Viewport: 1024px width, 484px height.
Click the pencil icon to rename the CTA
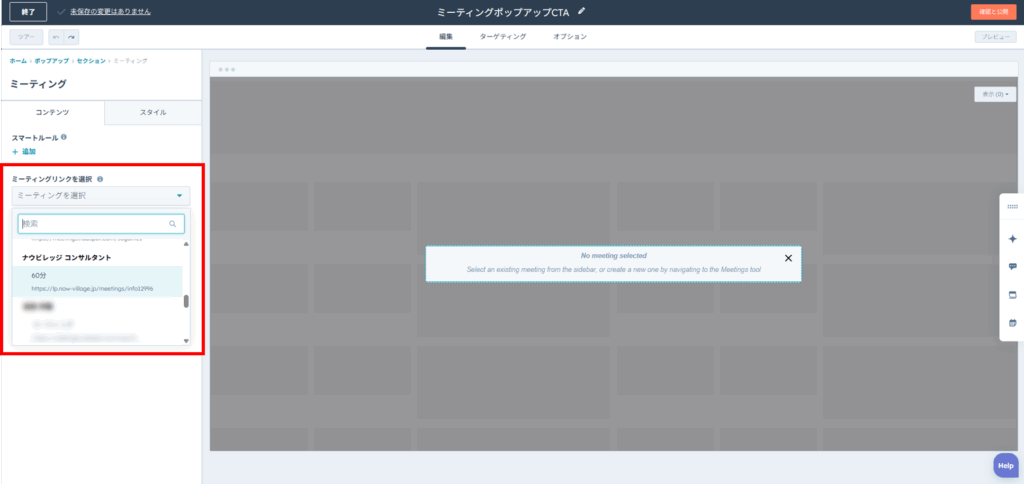[582, 12]
